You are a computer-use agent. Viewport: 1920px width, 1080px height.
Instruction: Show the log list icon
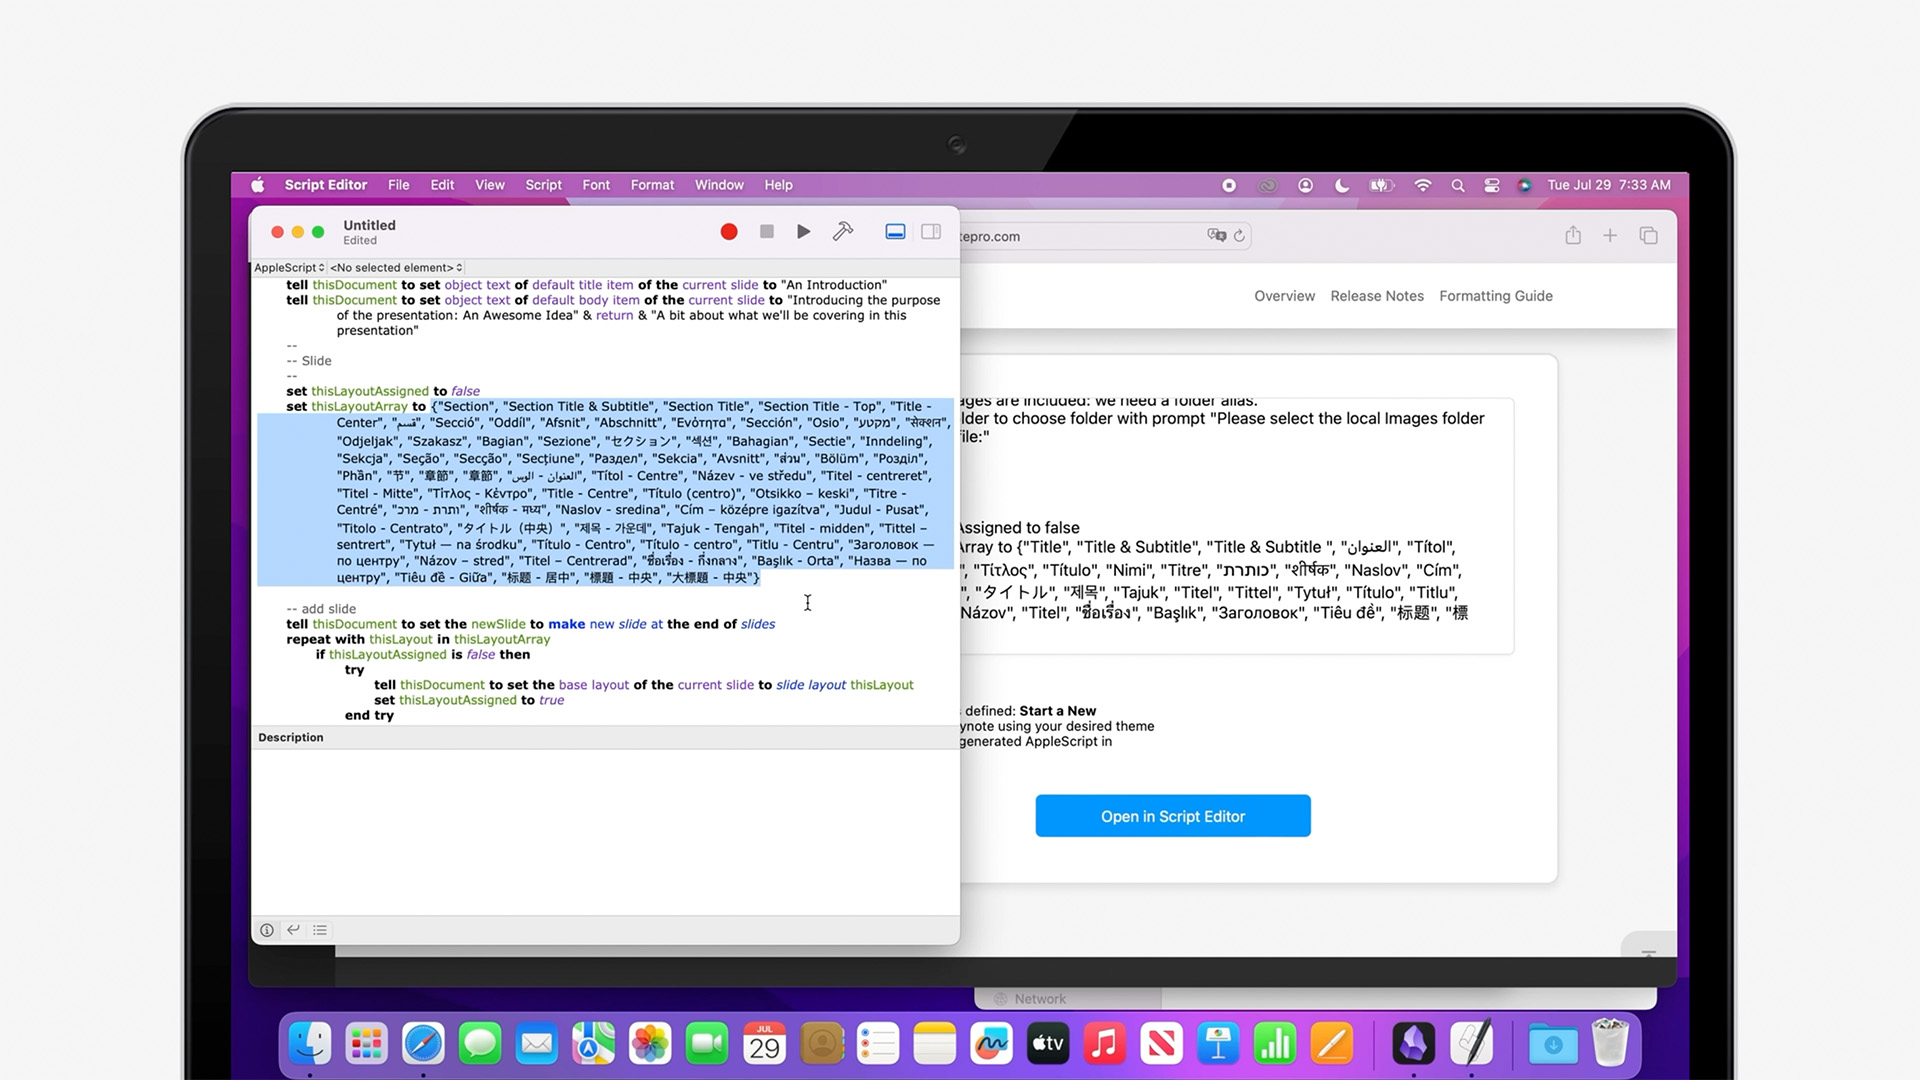(320, 930)
